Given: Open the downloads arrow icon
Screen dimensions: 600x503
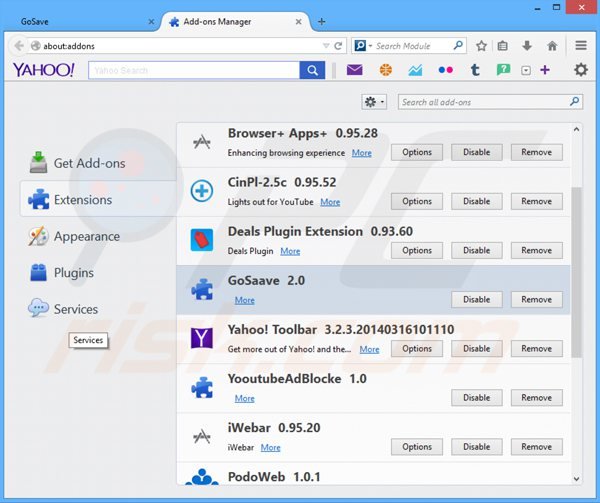Looking at the screenshot, I should pos(527,46).
